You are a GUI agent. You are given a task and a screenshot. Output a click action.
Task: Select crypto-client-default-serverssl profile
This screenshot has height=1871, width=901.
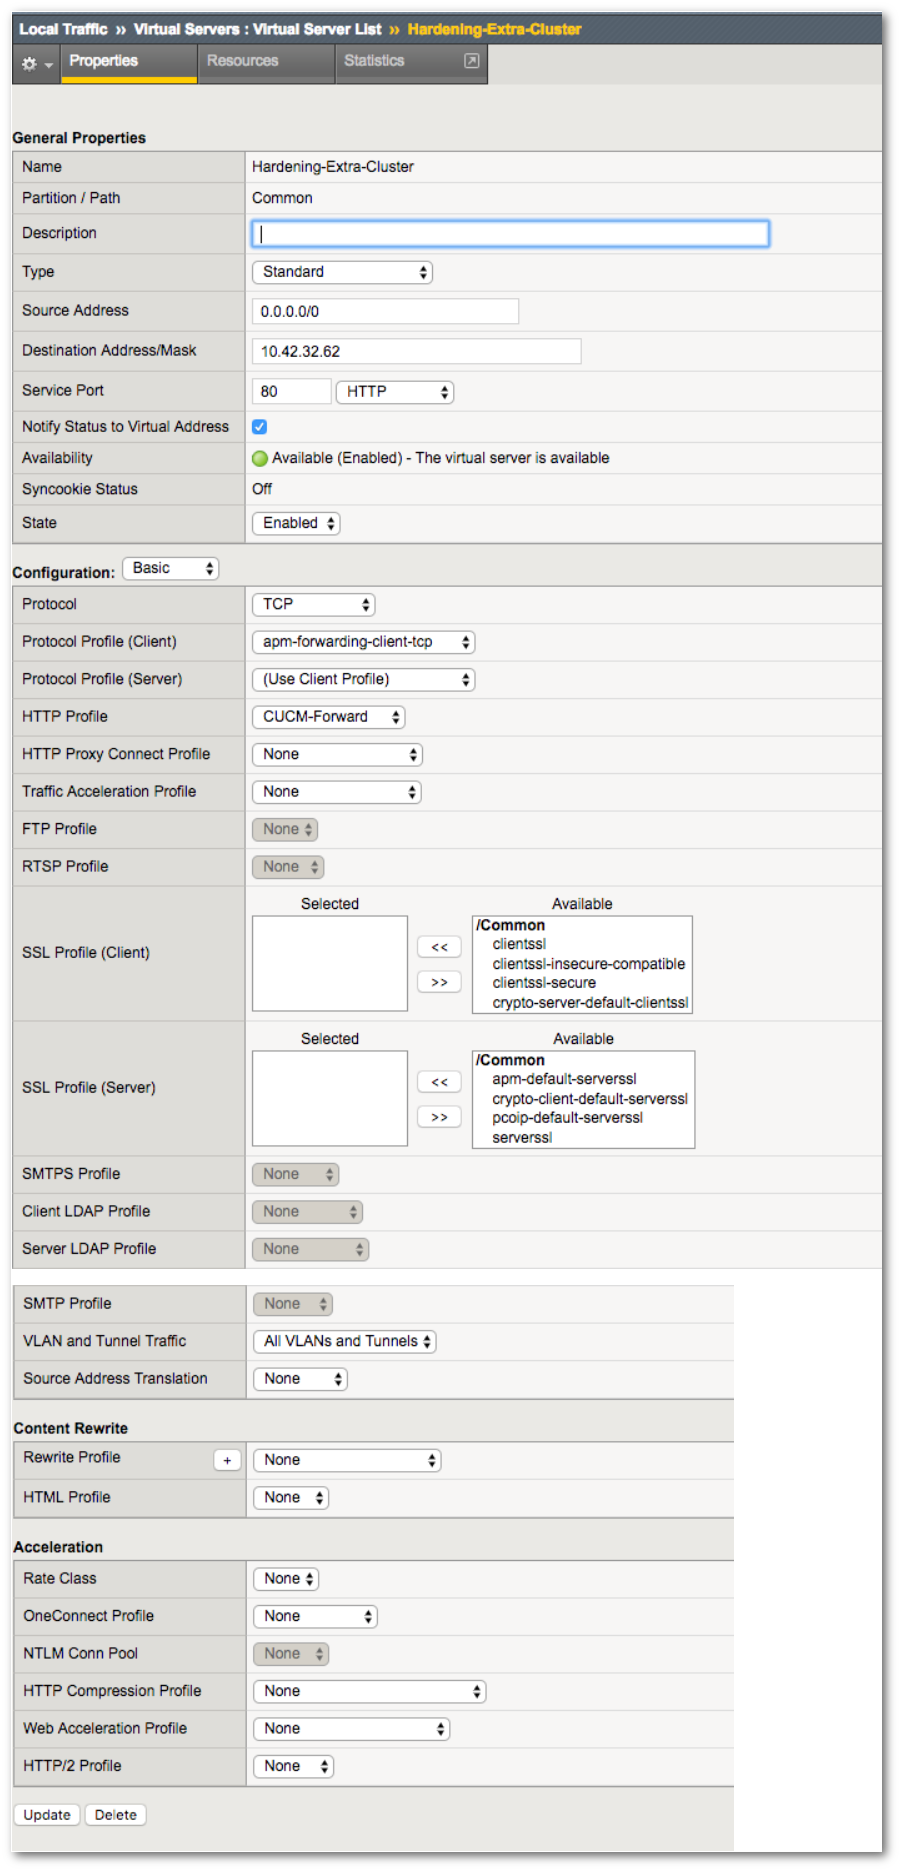click(x=590, y=1099)
